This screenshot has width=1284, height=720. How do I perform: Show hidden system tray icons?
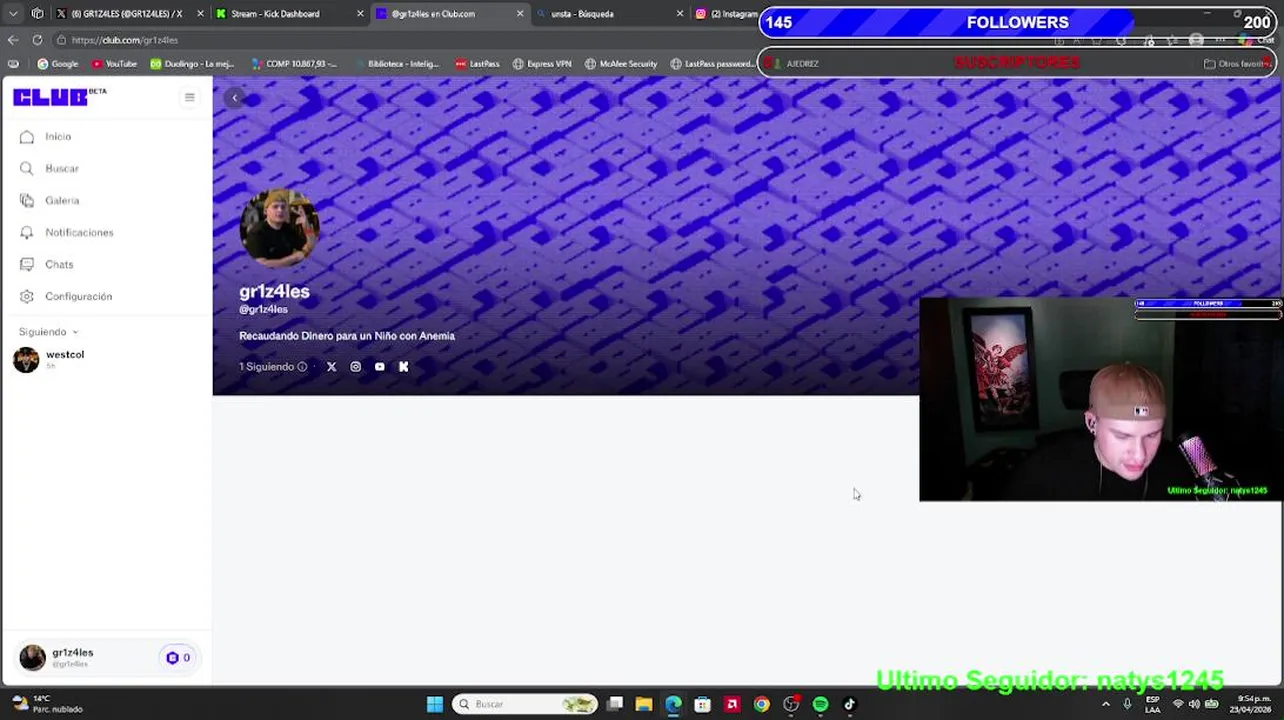(1105, 704)
